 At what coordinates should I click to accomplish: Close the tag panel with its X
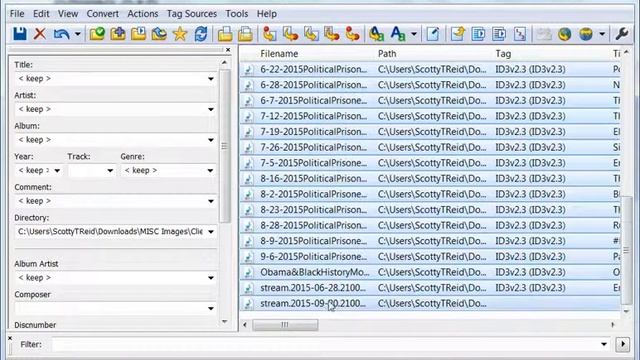pyautogui.click(x=228, y=50)
